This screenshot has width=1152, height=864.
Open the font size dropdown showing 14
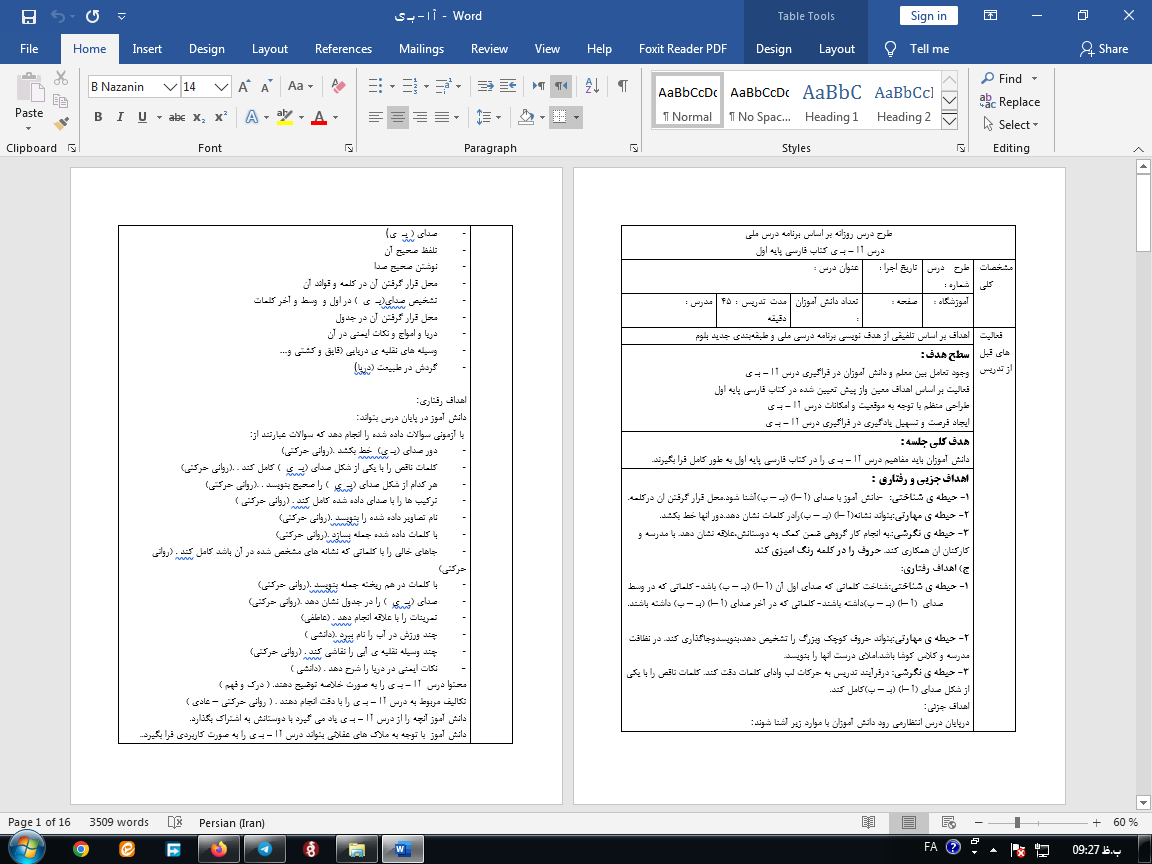[222, 87]
